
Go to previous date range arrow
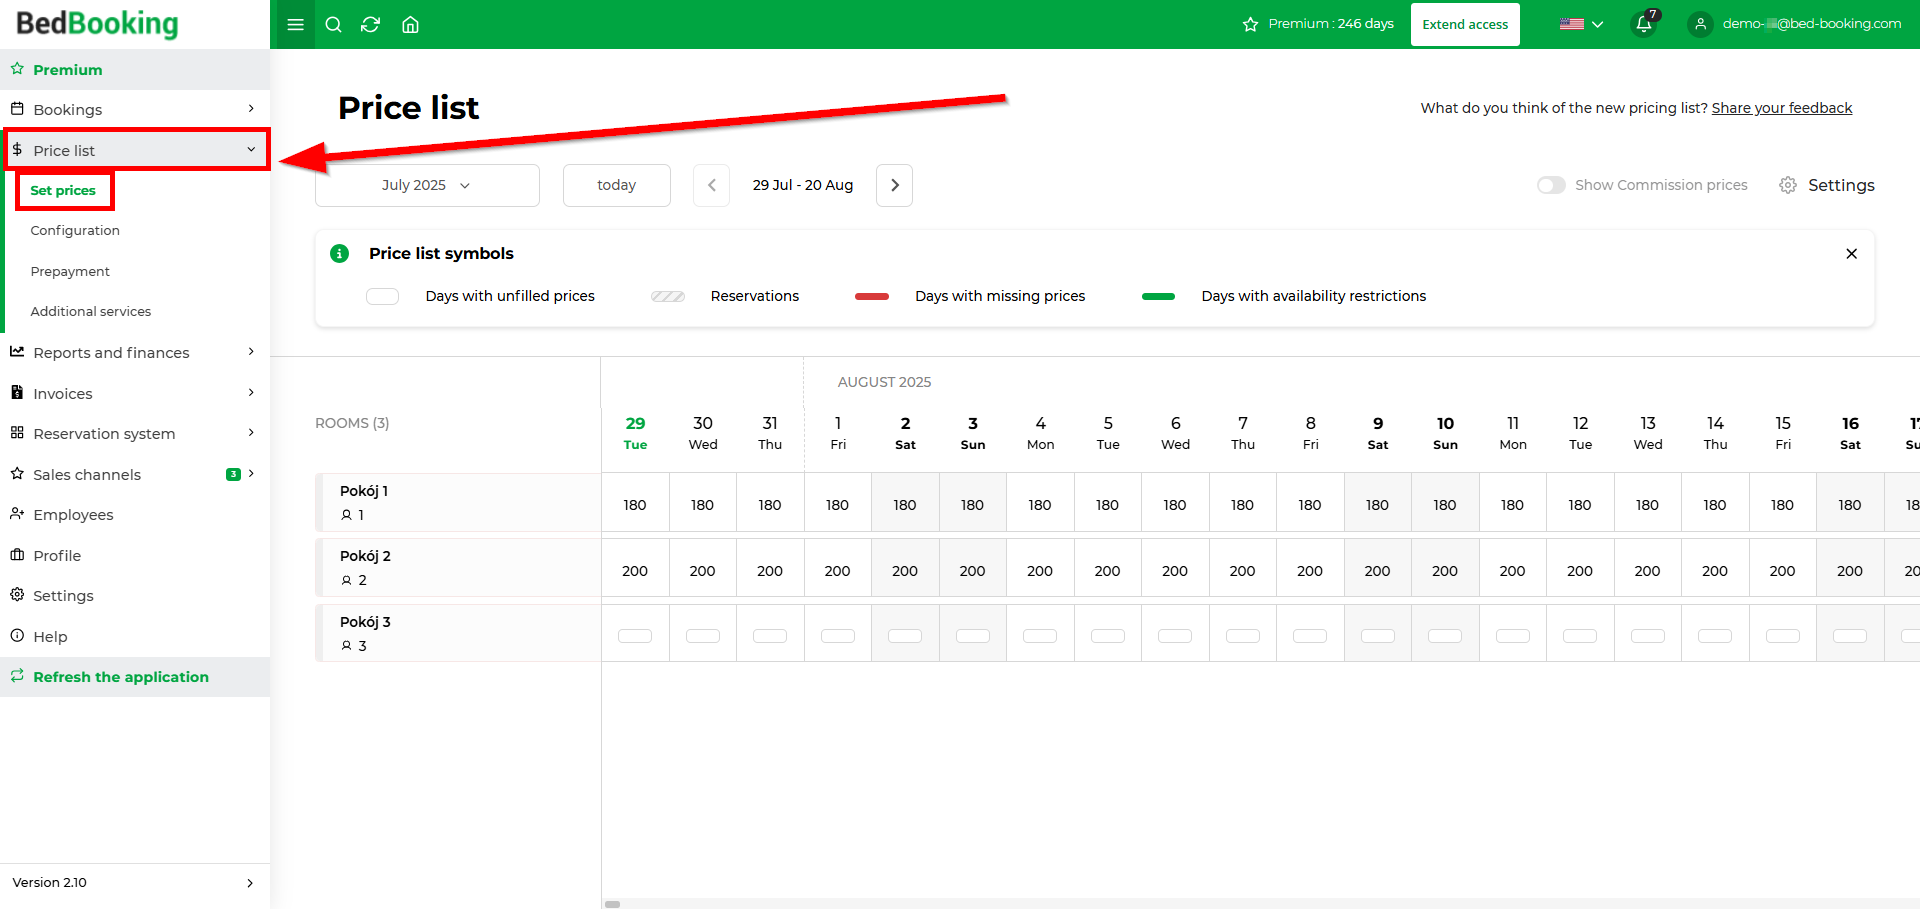pos(712,185)
